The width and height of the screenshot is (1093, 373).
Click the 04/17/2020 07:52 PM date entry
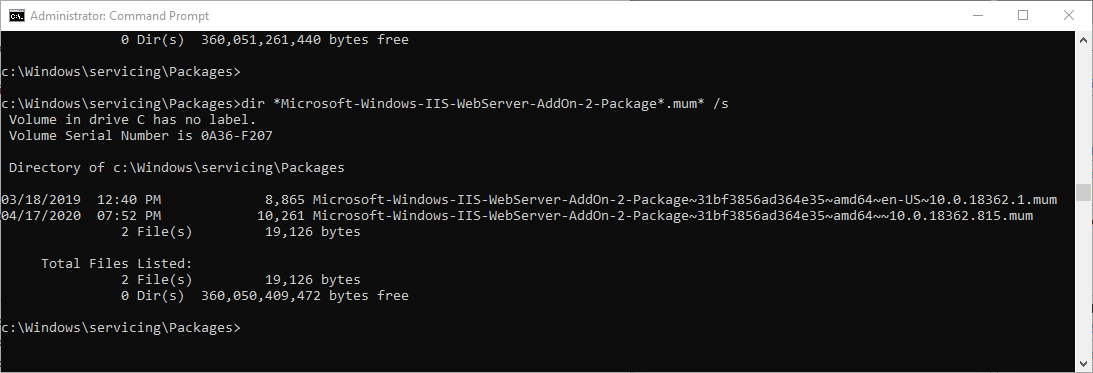click(x=81, y=216)
